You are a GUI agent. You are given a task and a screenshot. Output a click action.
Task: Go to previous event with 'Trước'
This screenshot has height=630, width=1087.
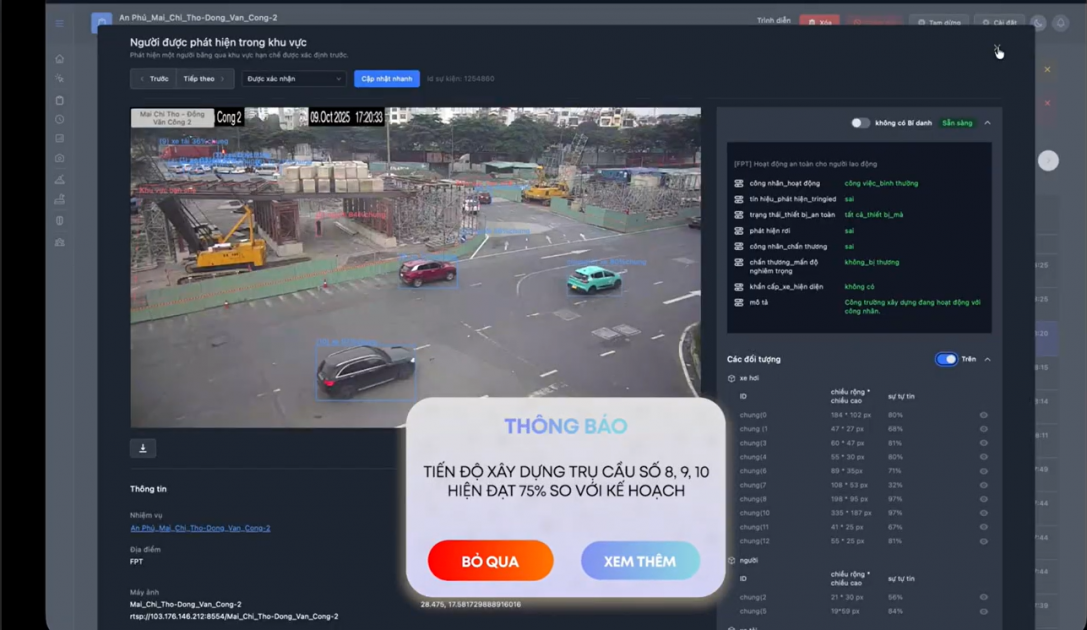[x=154, y=79]
